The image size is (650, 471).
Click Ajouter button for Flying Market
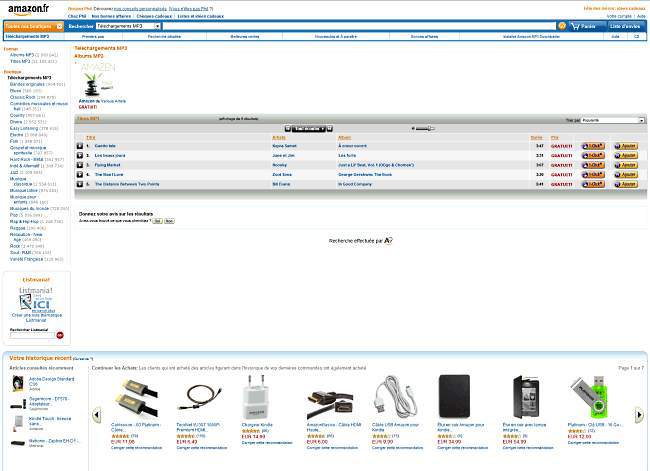point(626,165)
